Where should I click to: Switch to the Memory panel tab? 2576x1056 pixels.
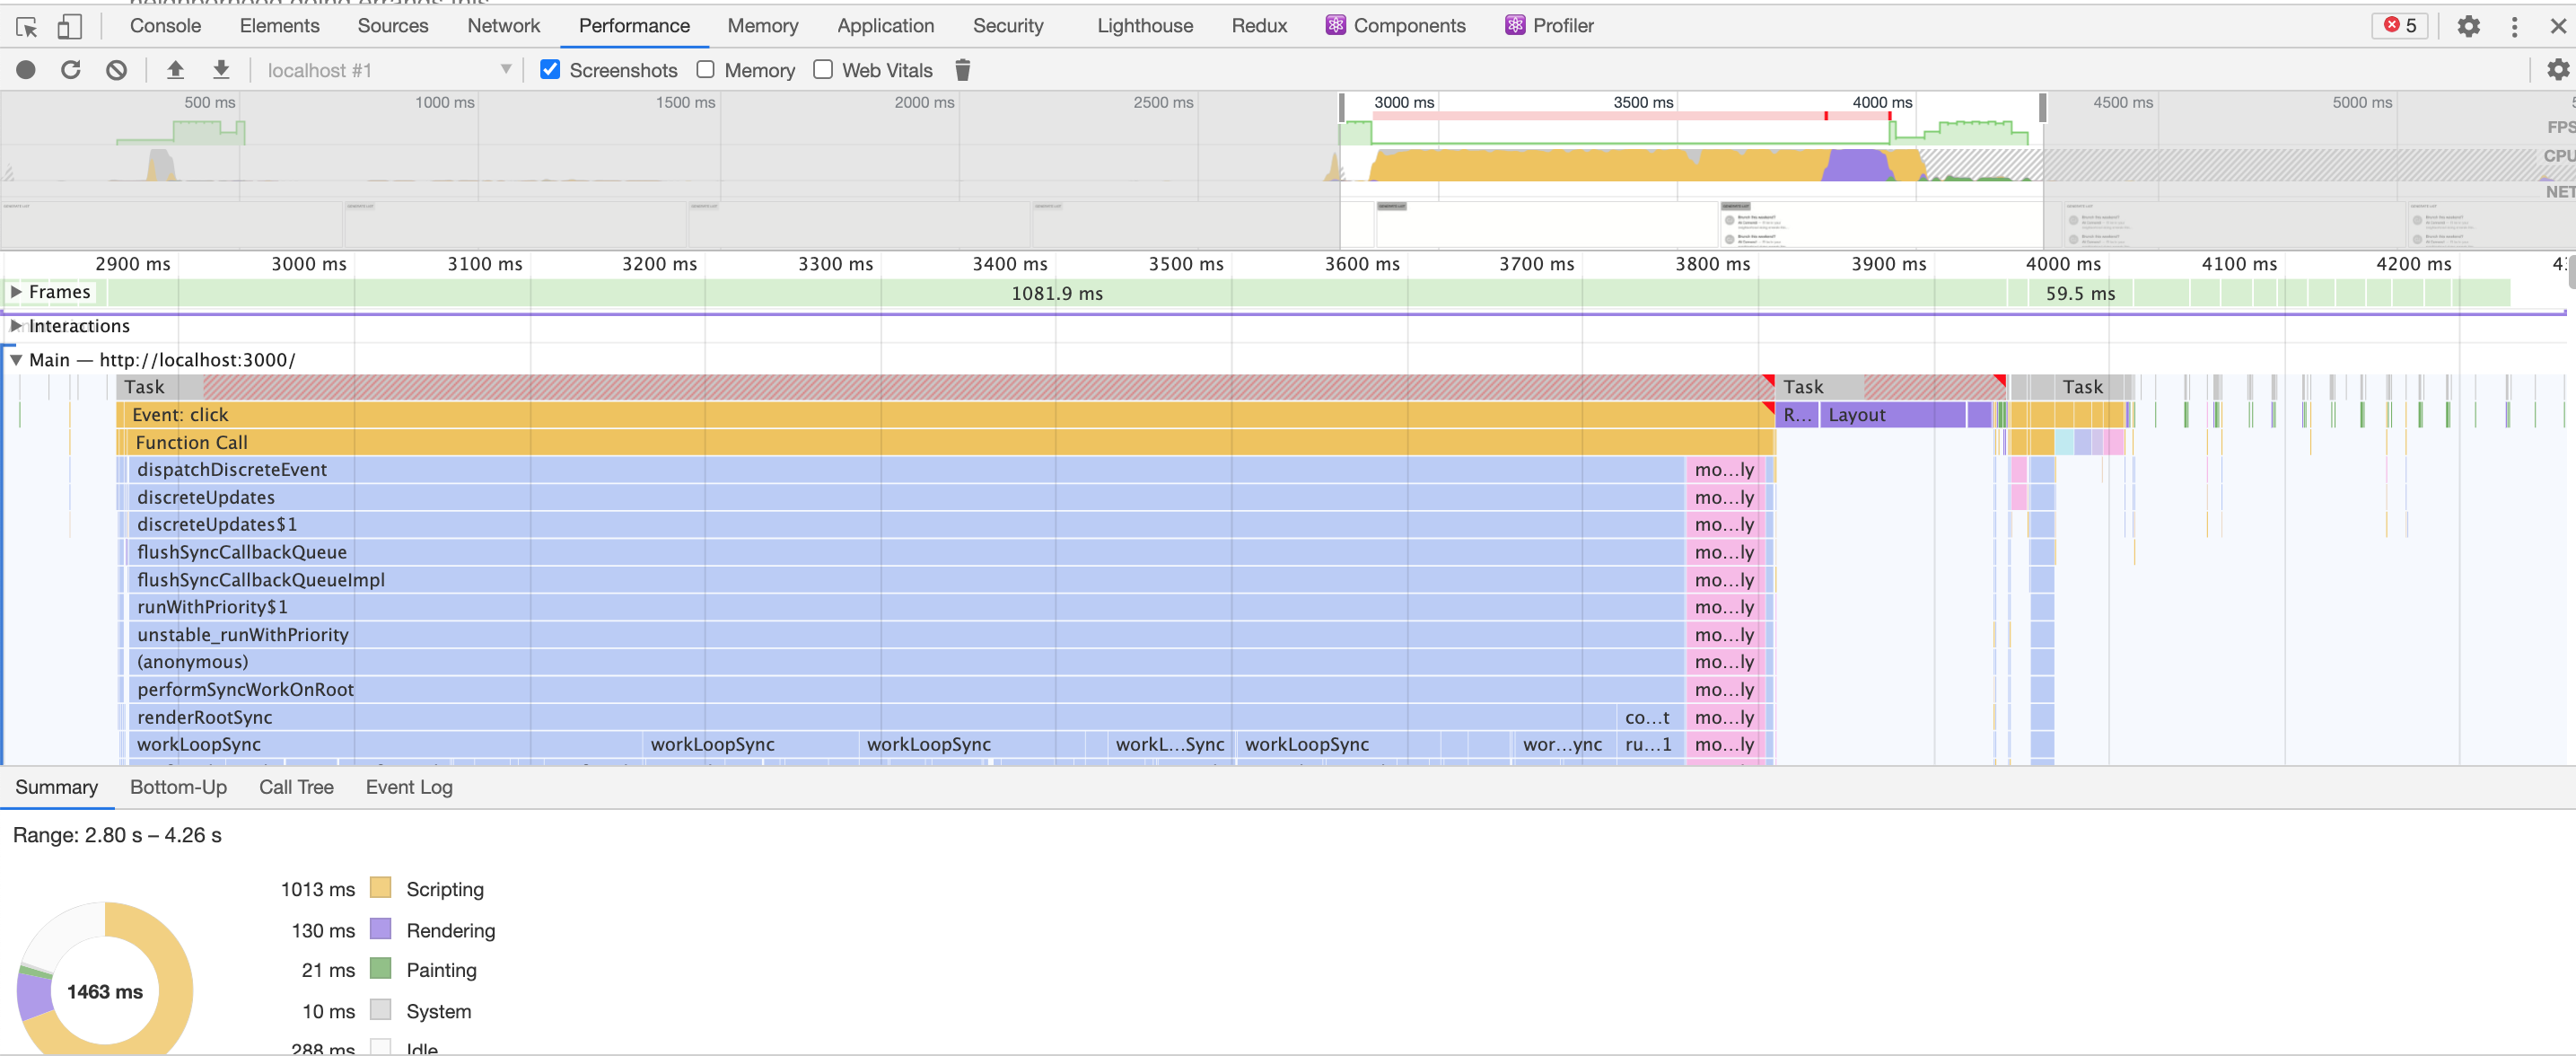coord(762,26)
